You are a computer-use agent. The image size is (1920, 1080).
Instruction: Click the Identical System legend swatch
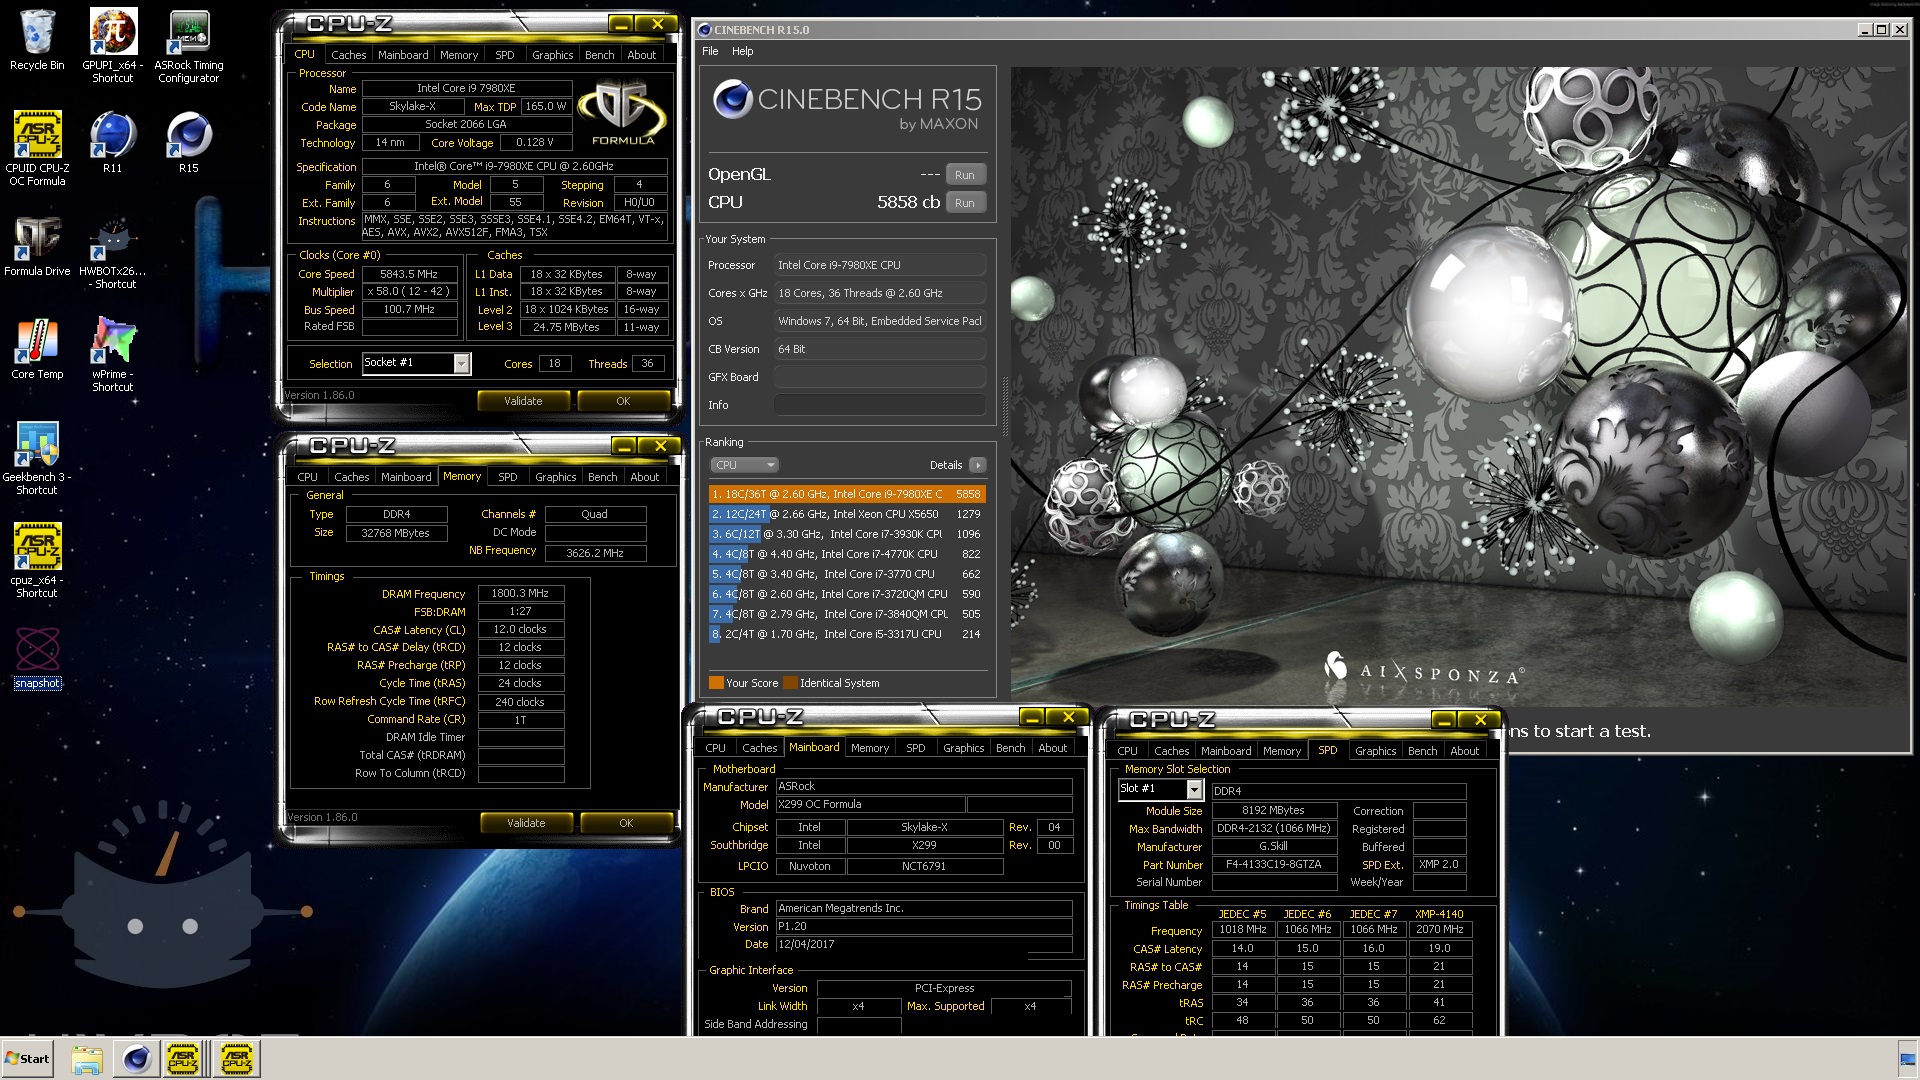coord(790,683)
